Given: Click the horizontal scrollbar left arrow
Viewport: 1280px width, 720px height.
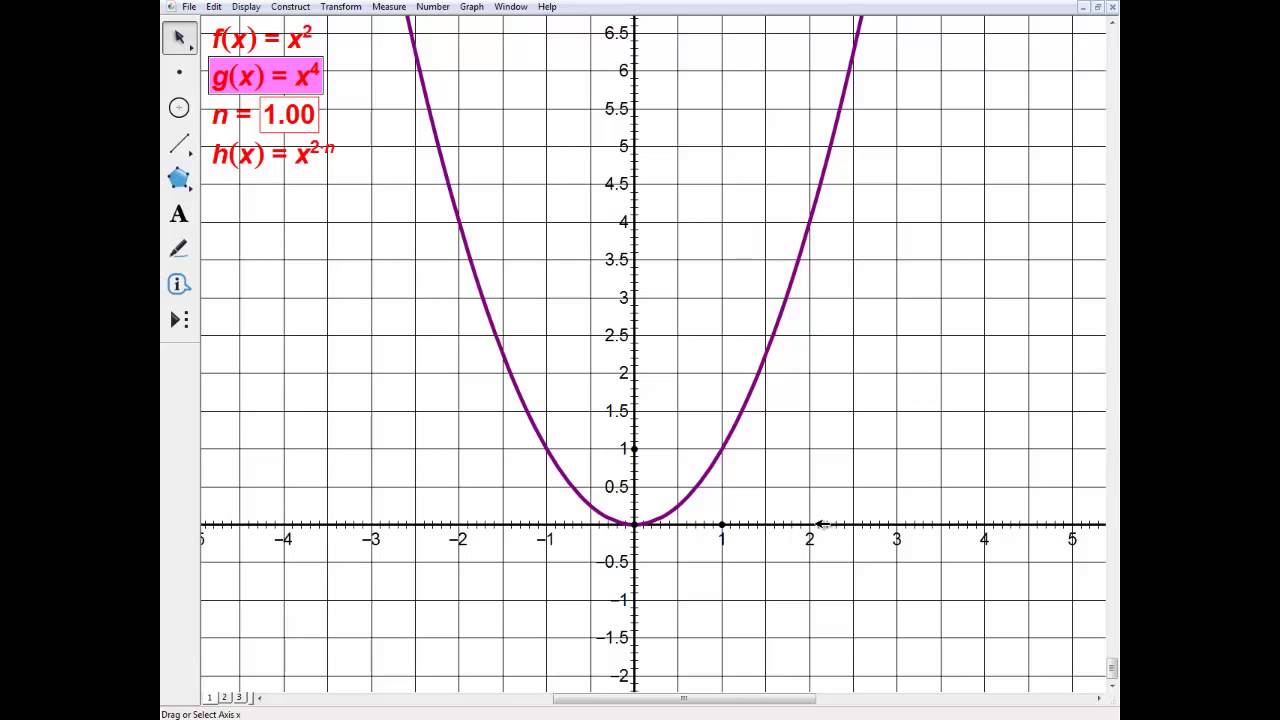Looking at the screenshot, I should point(260,698).
